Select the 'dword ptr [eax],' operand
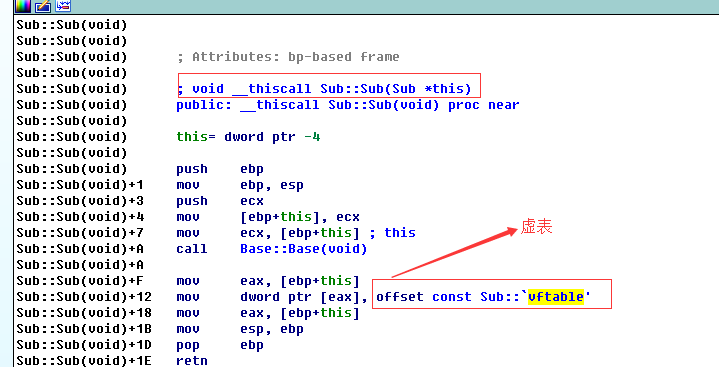The width and height of the screenshot is (719, 367). click(304, 297)
